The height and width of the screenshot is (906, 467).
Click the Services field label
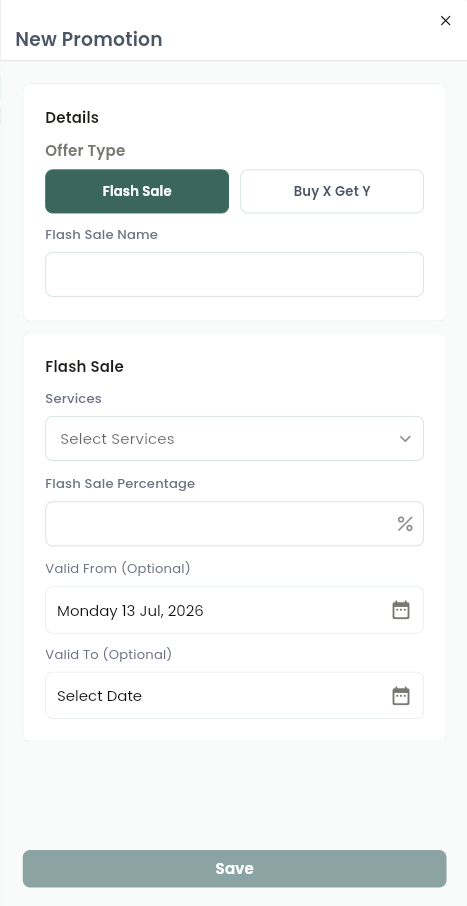(x=73, y=399)
